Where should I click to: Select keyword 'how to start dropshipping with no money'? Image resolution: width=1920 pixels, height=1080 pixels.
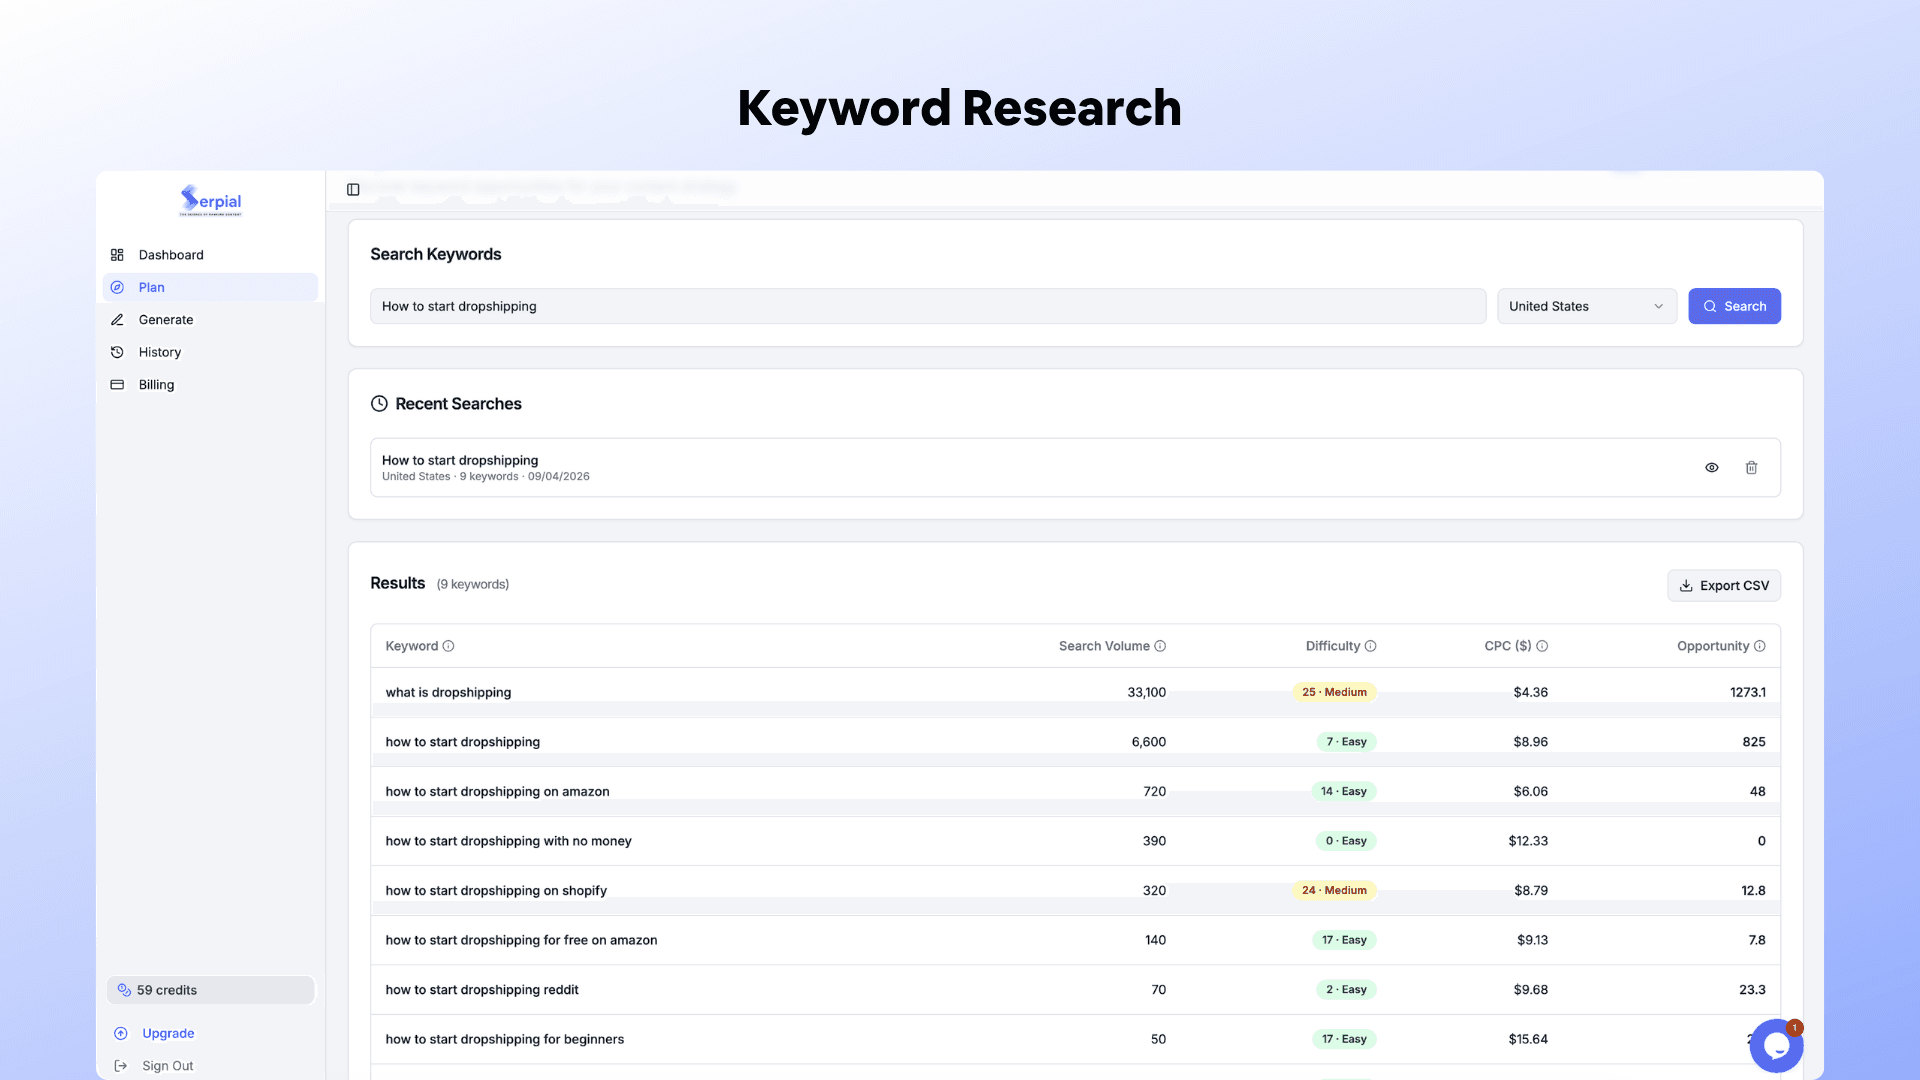508,841
